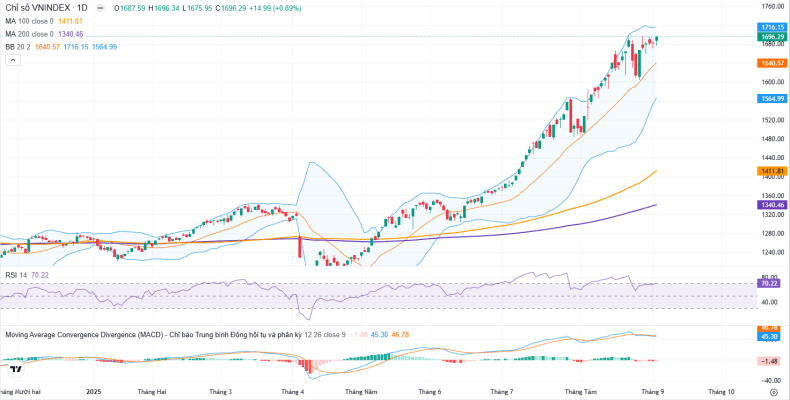The width and height of the screenshot is (790, 400).
Task: Select the MA 200 close 0 legend
Action: (x=29, y=34)
